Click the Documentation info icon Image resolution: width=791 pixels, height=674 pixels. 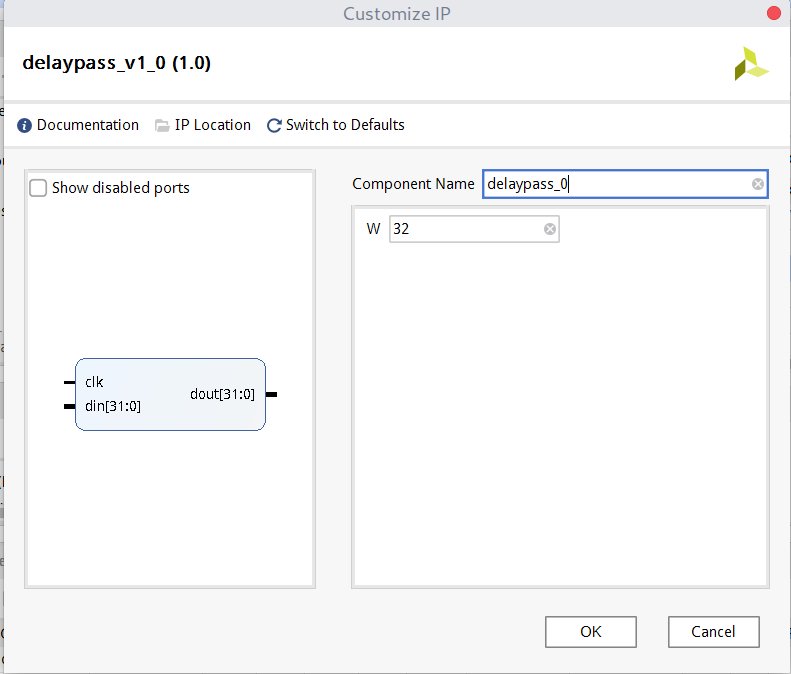[24, 125]
